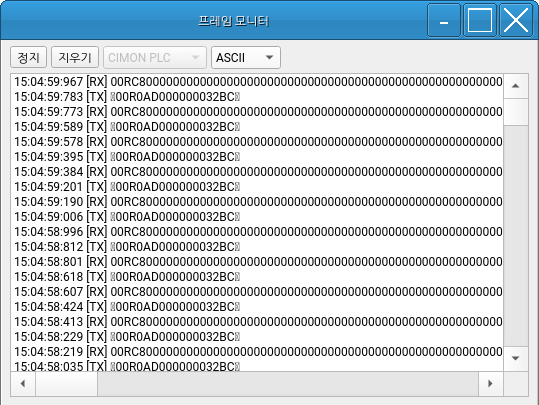Open the CIMON PLC device dropdown
539x405 pixels.
pyautogui.click(x=155, y=57)
